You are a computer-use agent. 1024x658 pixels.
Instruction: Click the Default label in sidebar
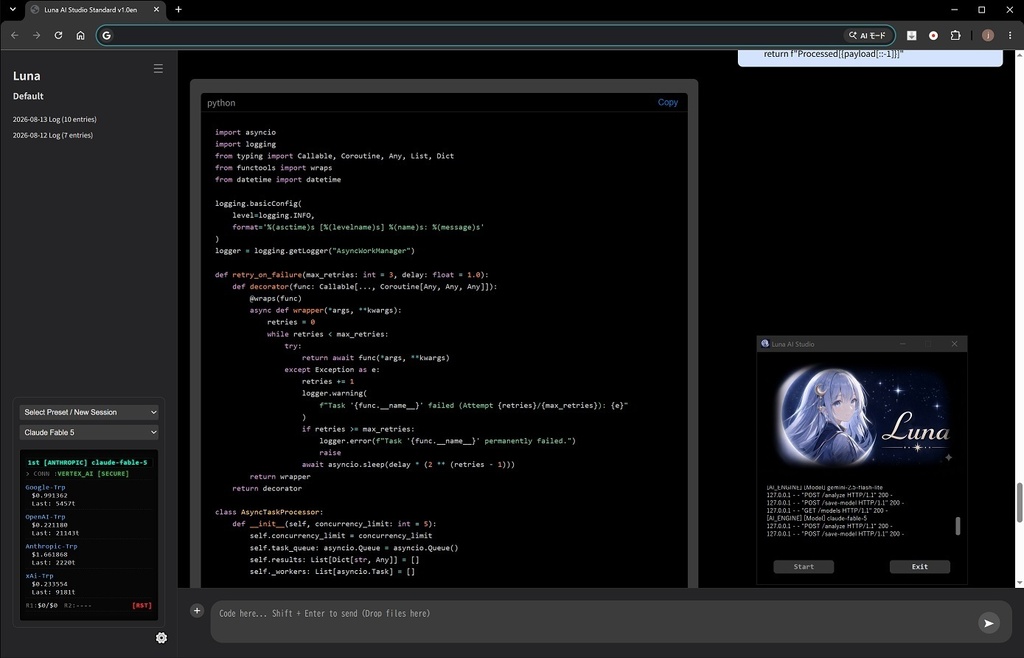[x=28, y=96]
